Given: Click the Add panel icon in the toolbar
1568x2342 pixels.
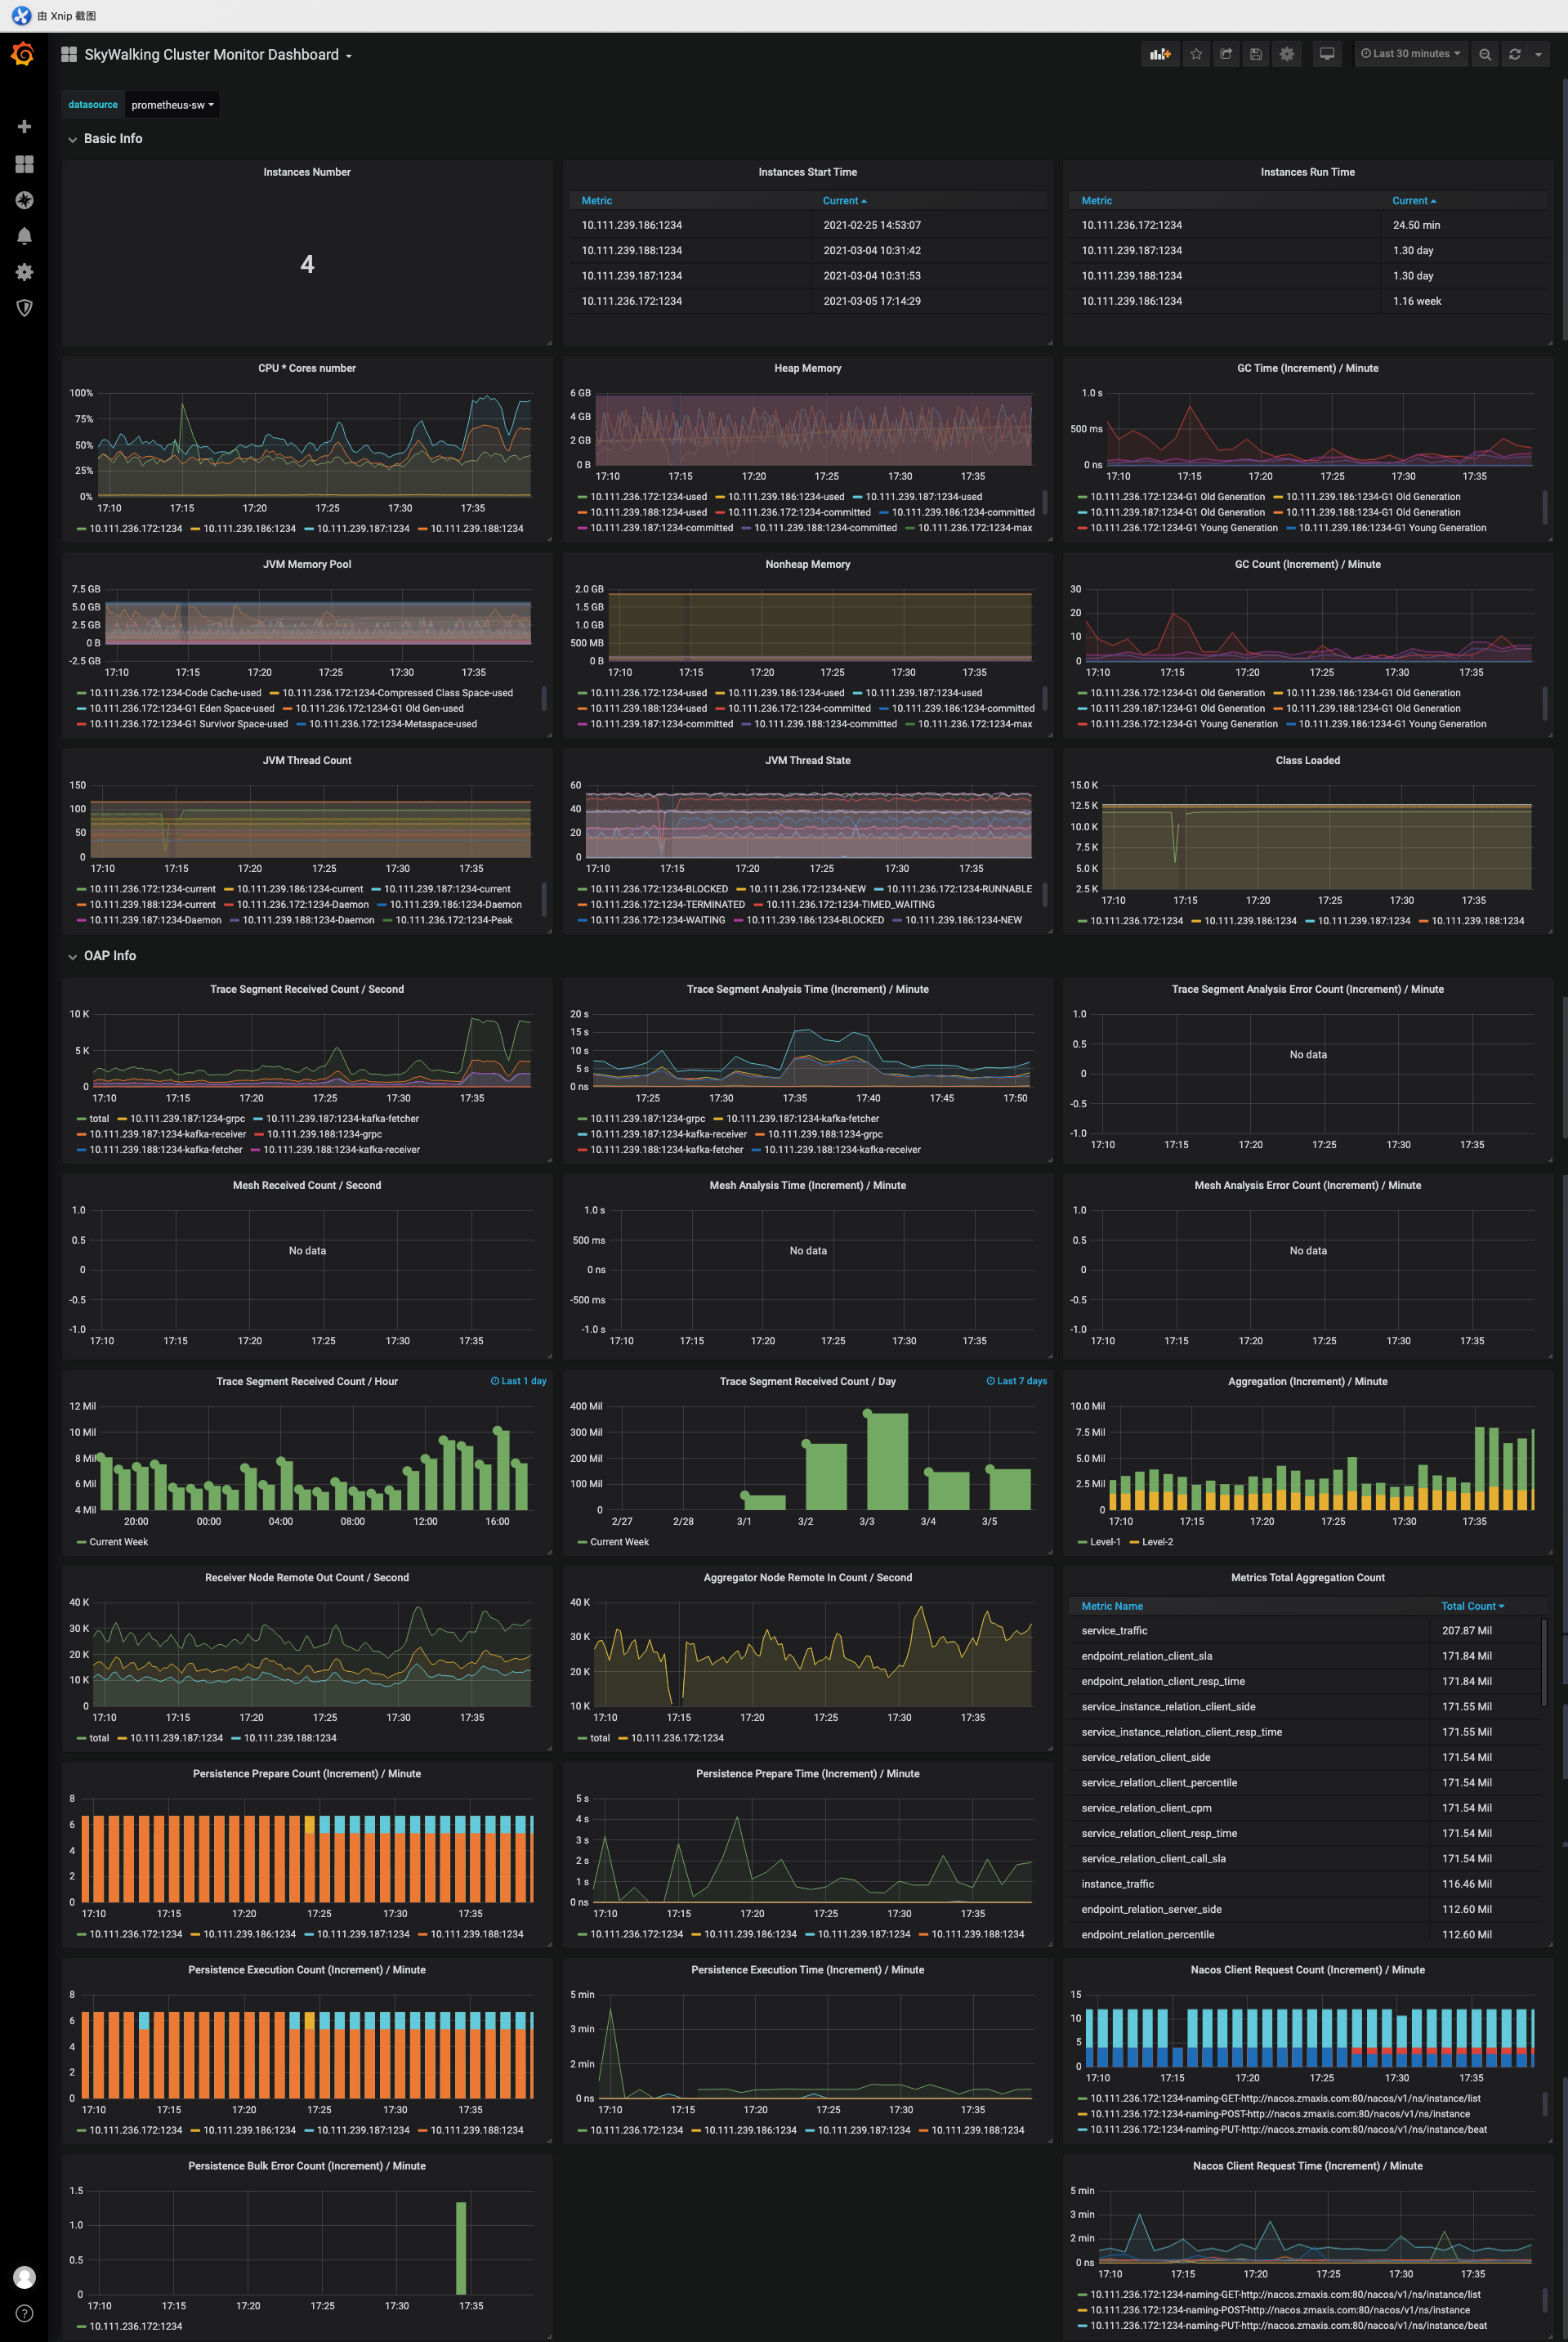Looking at the screenshot, I should pyautogui.click(x=1160, y=54).
